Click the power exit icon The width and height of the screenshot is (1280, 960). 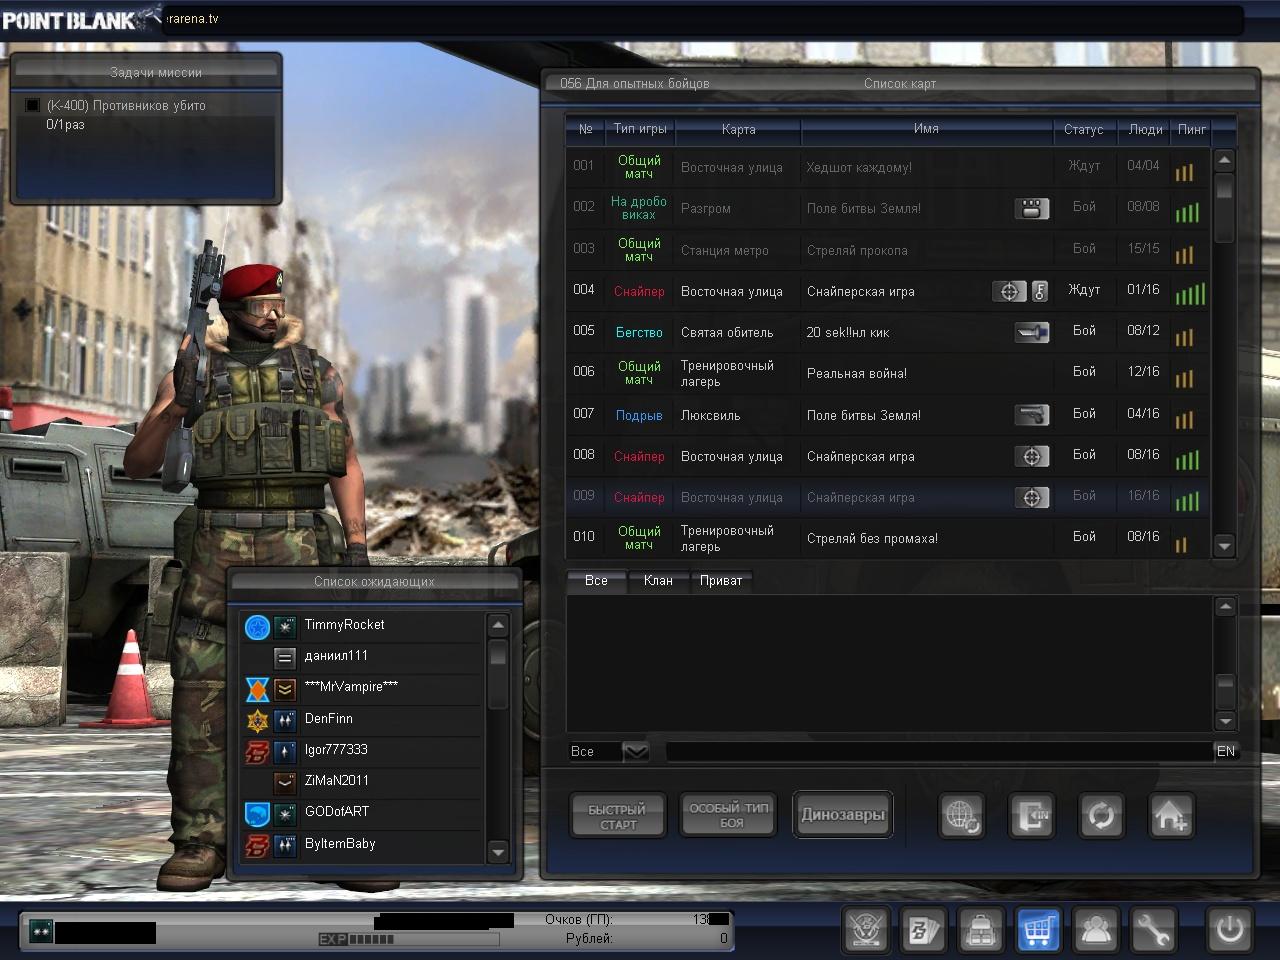tap(1229, 930)
